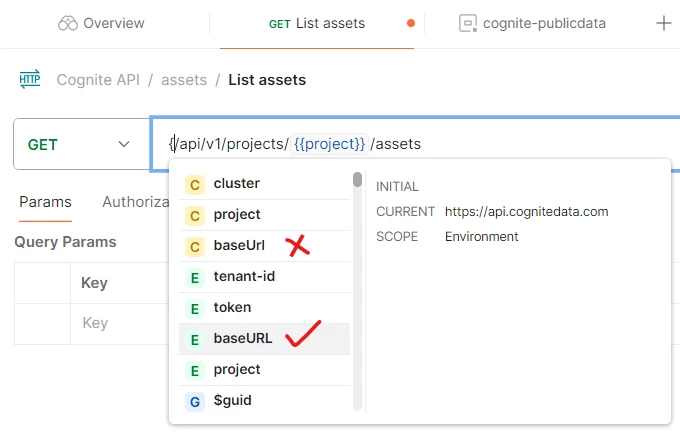Click the yellow C badge beside cluster
680x441 pixels.
pyautogui.click(x=195, y=185)
